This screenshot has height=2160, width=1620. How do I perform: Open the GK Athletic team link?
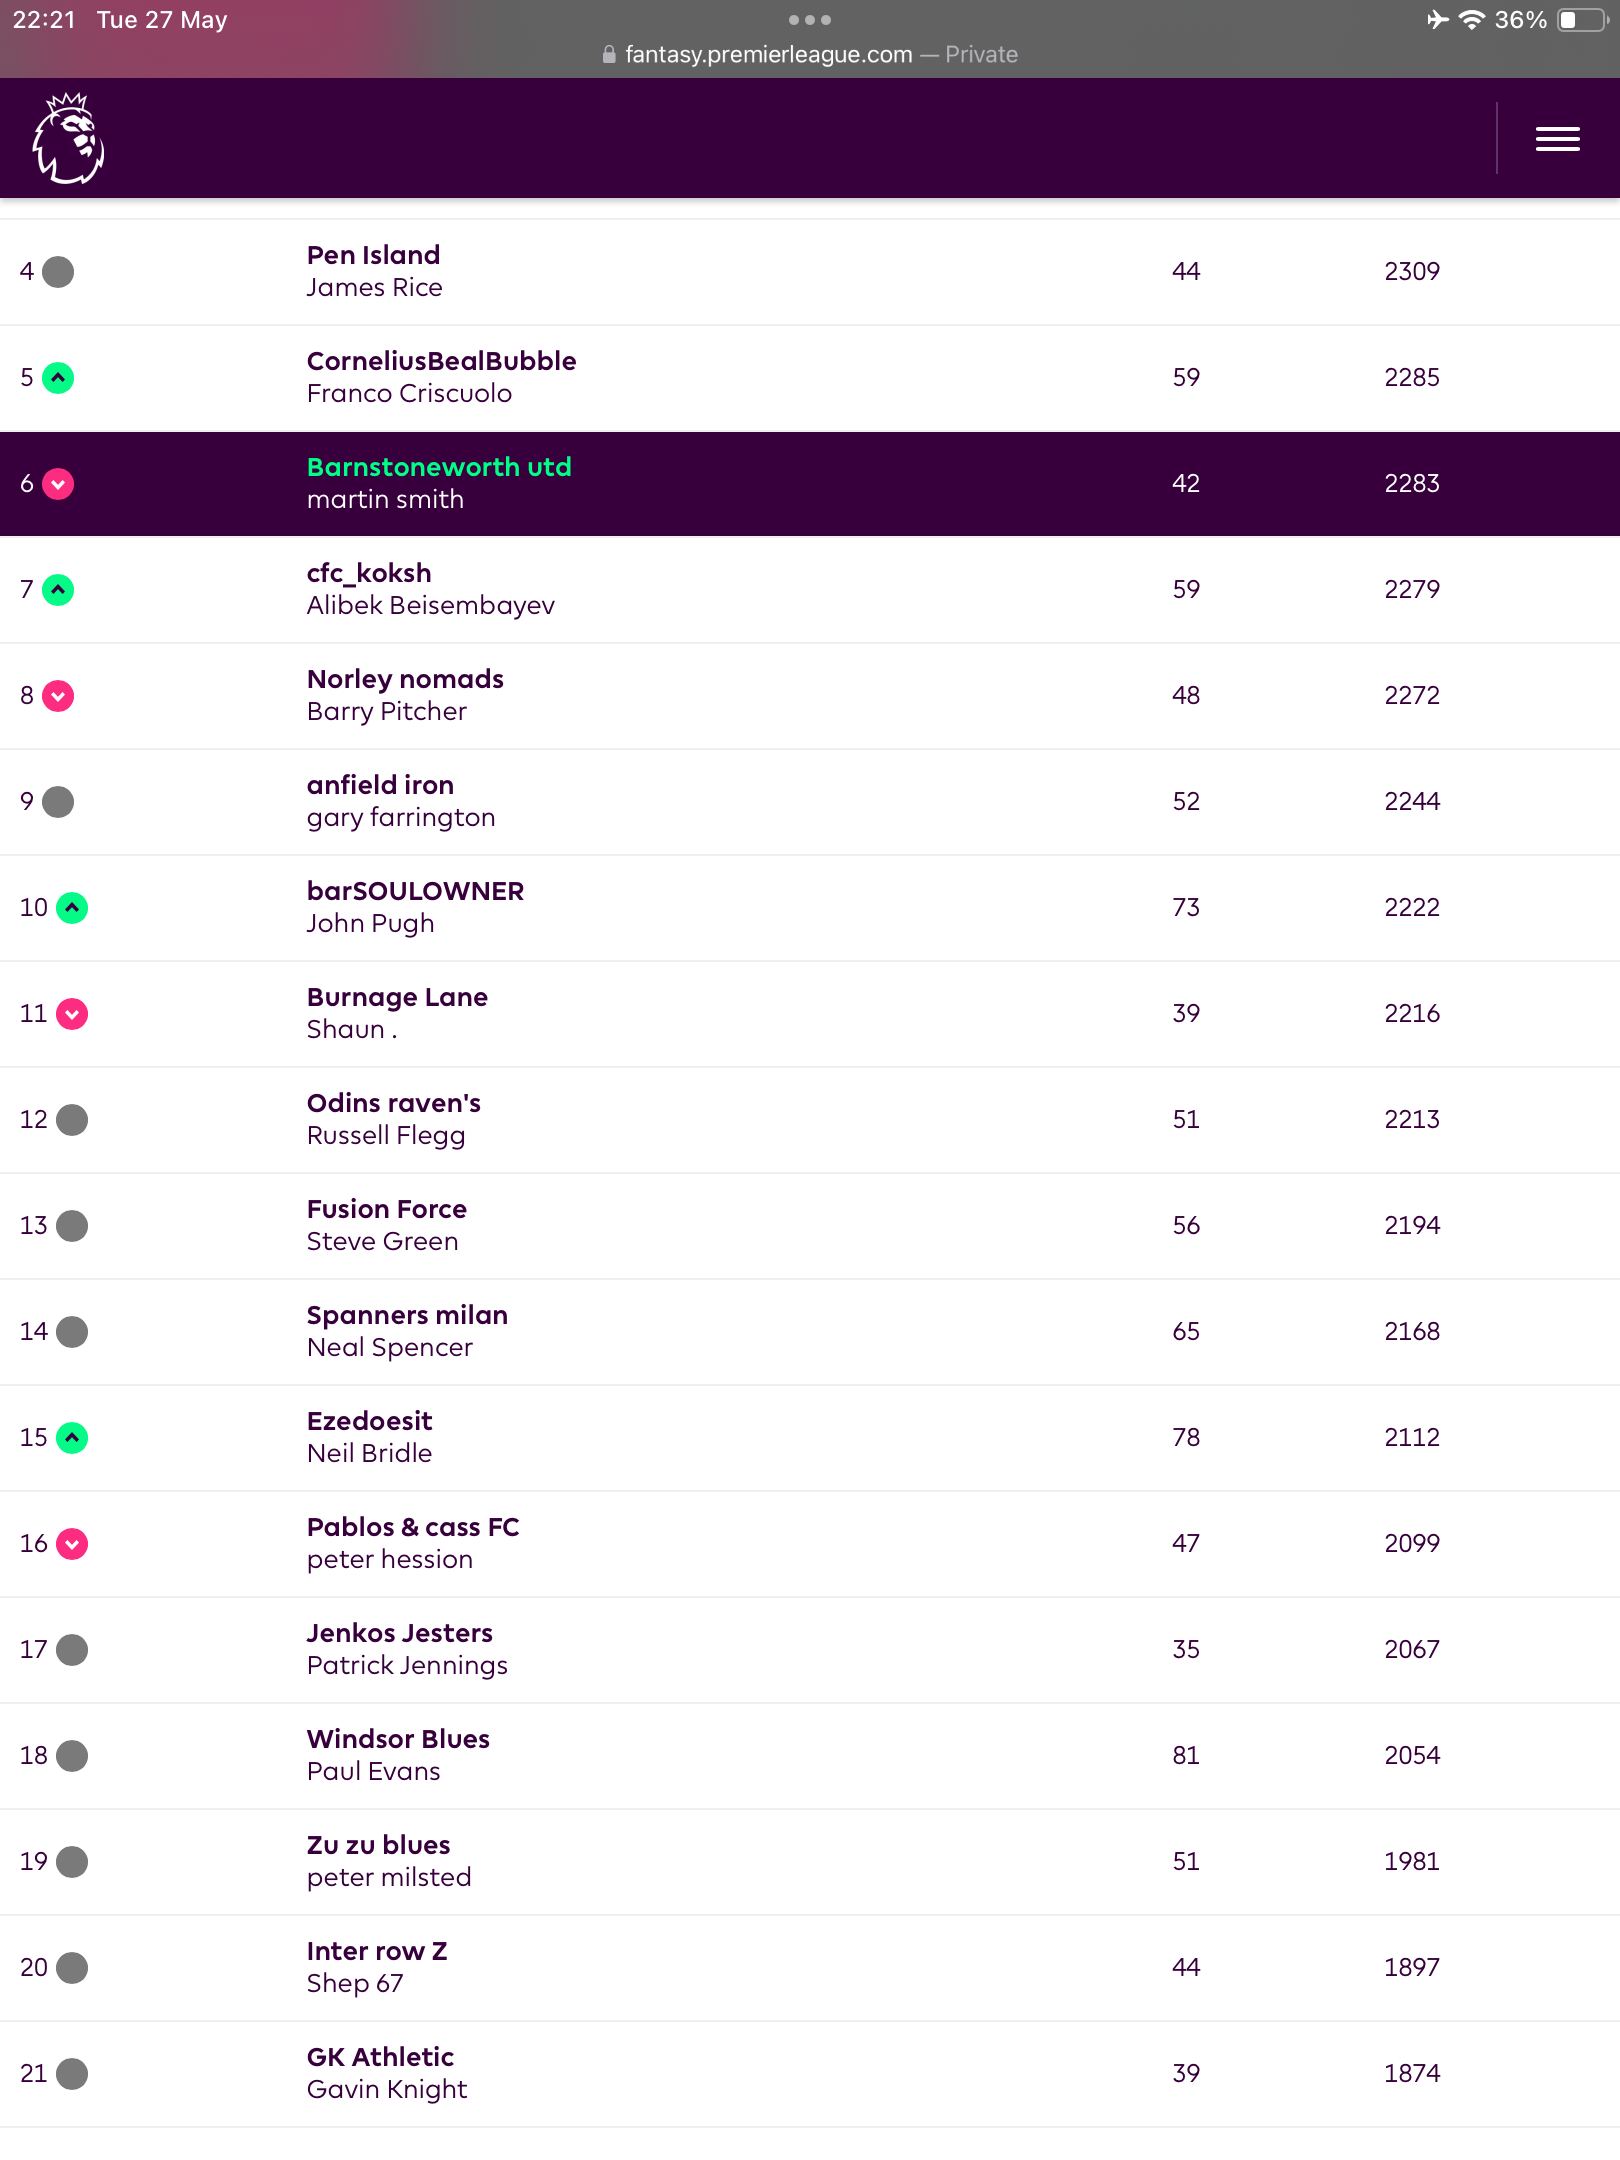(x=380, y=2057)
